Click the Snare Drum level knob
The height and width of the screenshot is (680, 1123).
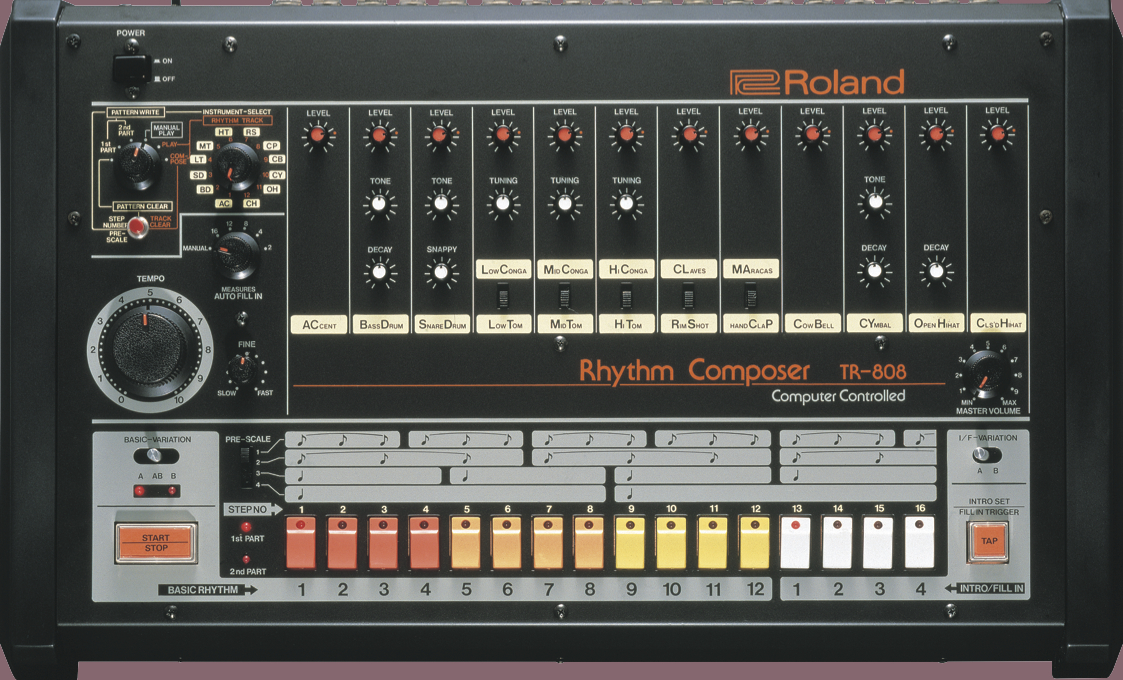[441, 135]
